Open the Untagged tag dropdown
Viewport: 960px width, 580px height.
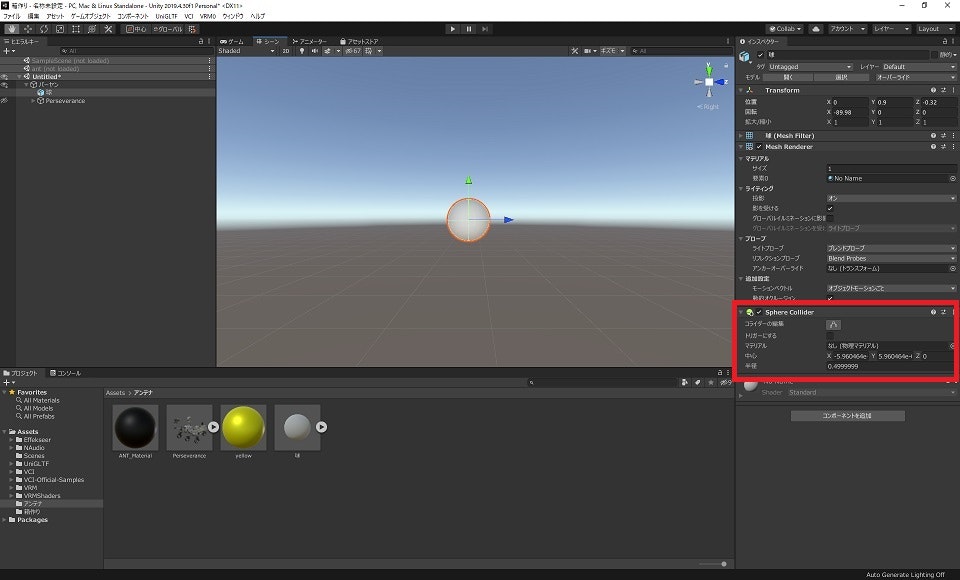(810, 67)
